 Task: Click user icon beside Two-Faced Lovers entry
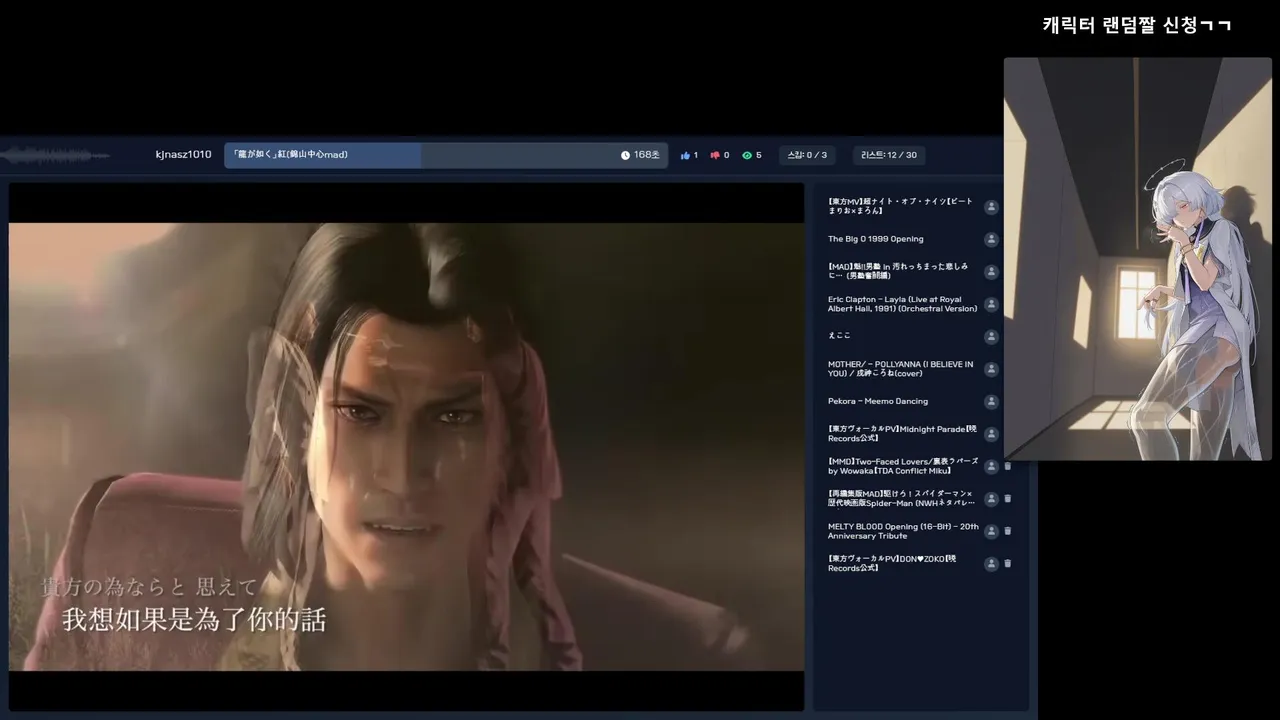[x=991, y=466]
